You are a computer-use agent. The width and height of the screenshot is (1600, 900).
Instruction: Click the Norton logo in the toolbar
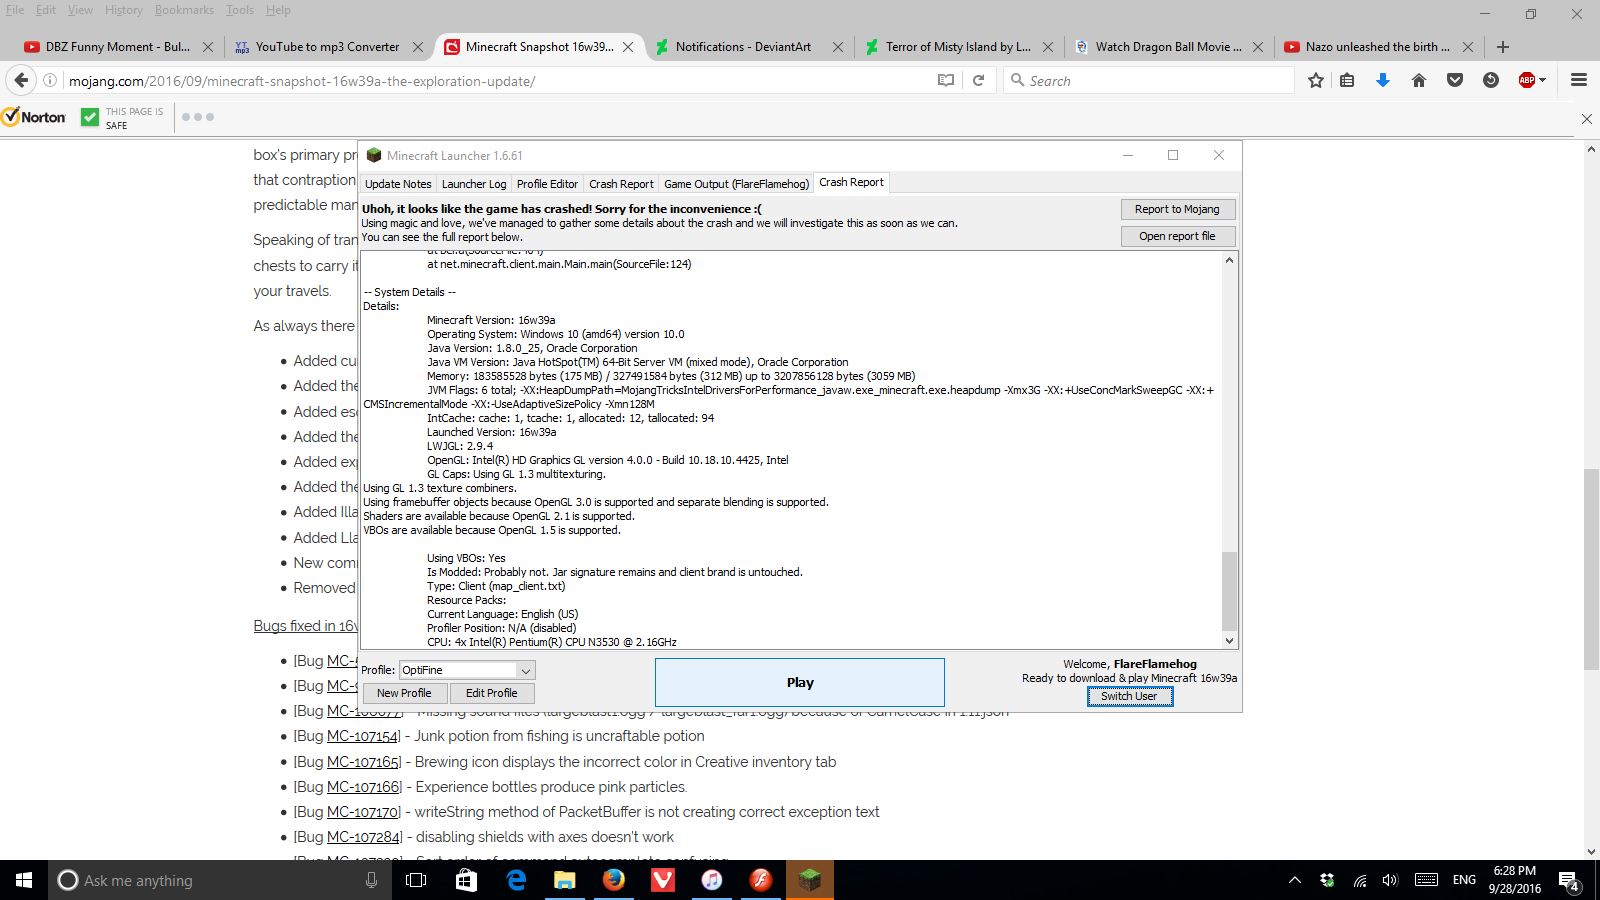coord(34,117)
